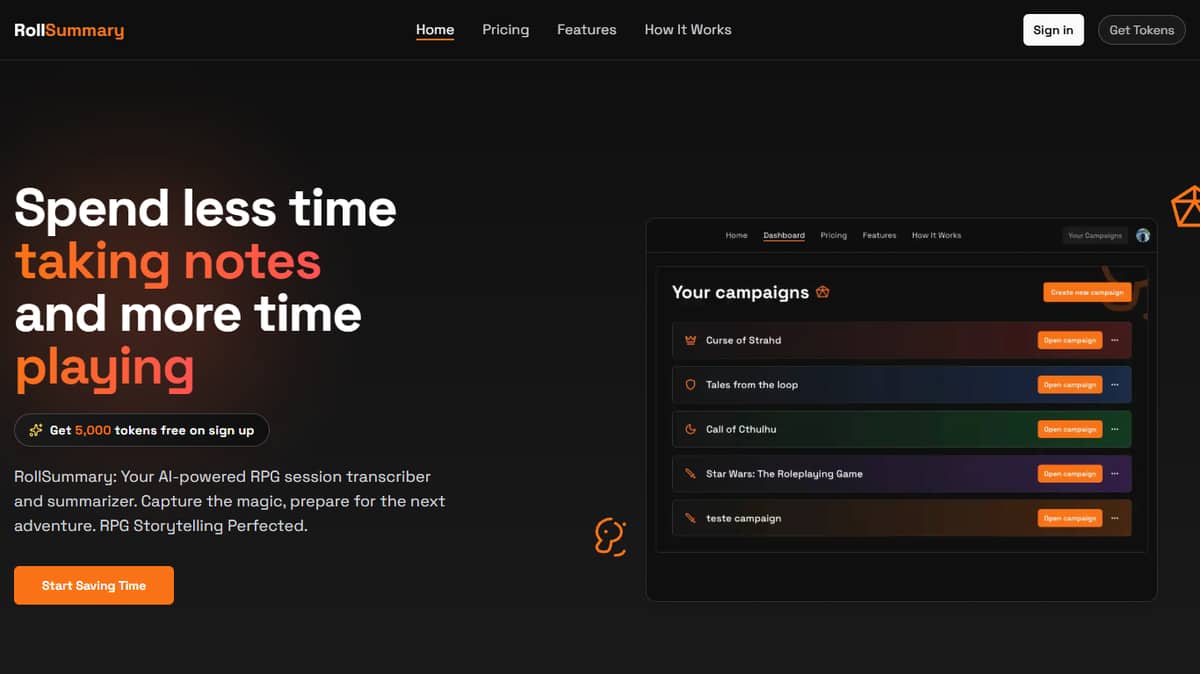This screenshot has width=1200, height=674.
Task: Select Pricing in the dashboard preview navigation
Action: (x=833, y=236)
